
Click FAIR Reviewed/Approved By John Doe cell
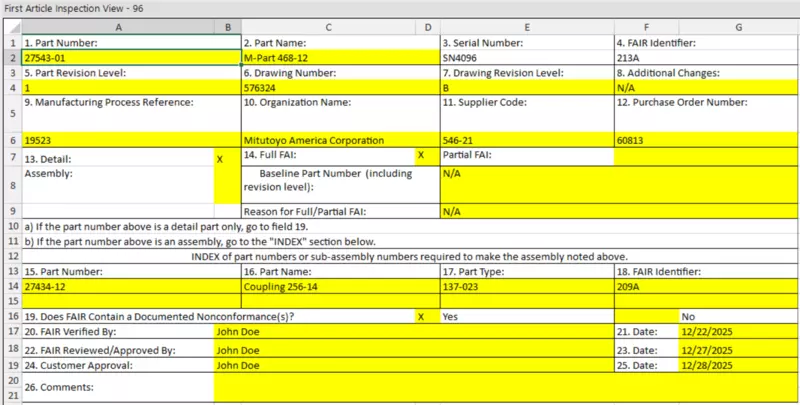click(x=414, y=350)
